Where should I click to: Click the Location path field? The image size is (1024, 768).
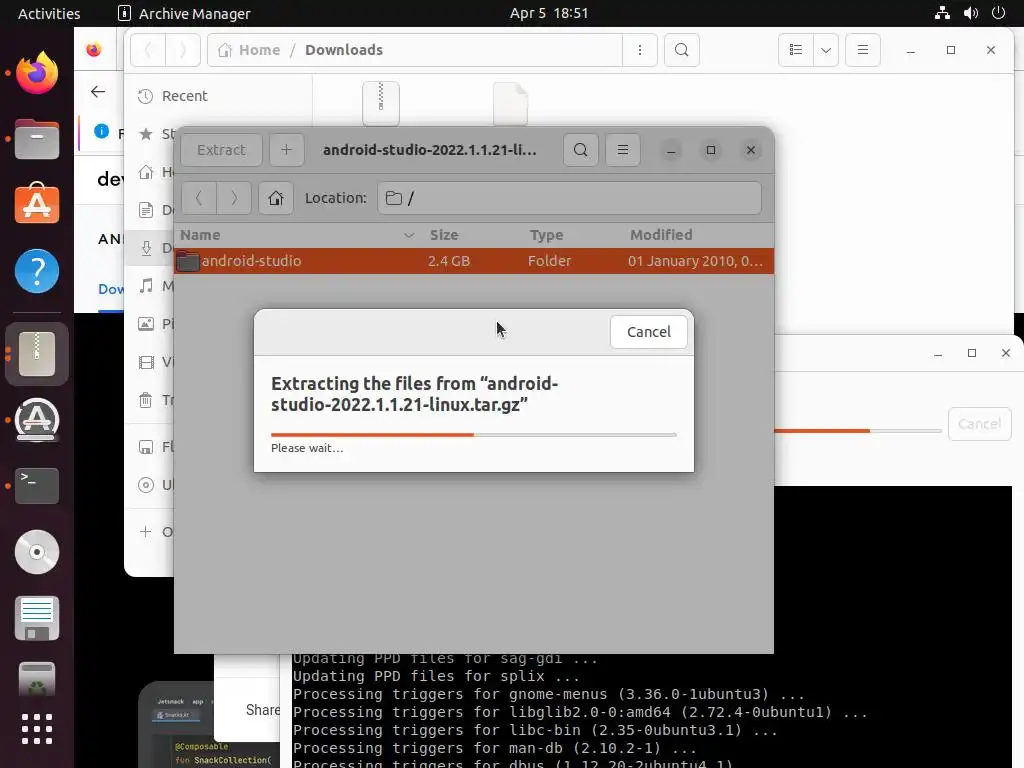tap(569, 198)
